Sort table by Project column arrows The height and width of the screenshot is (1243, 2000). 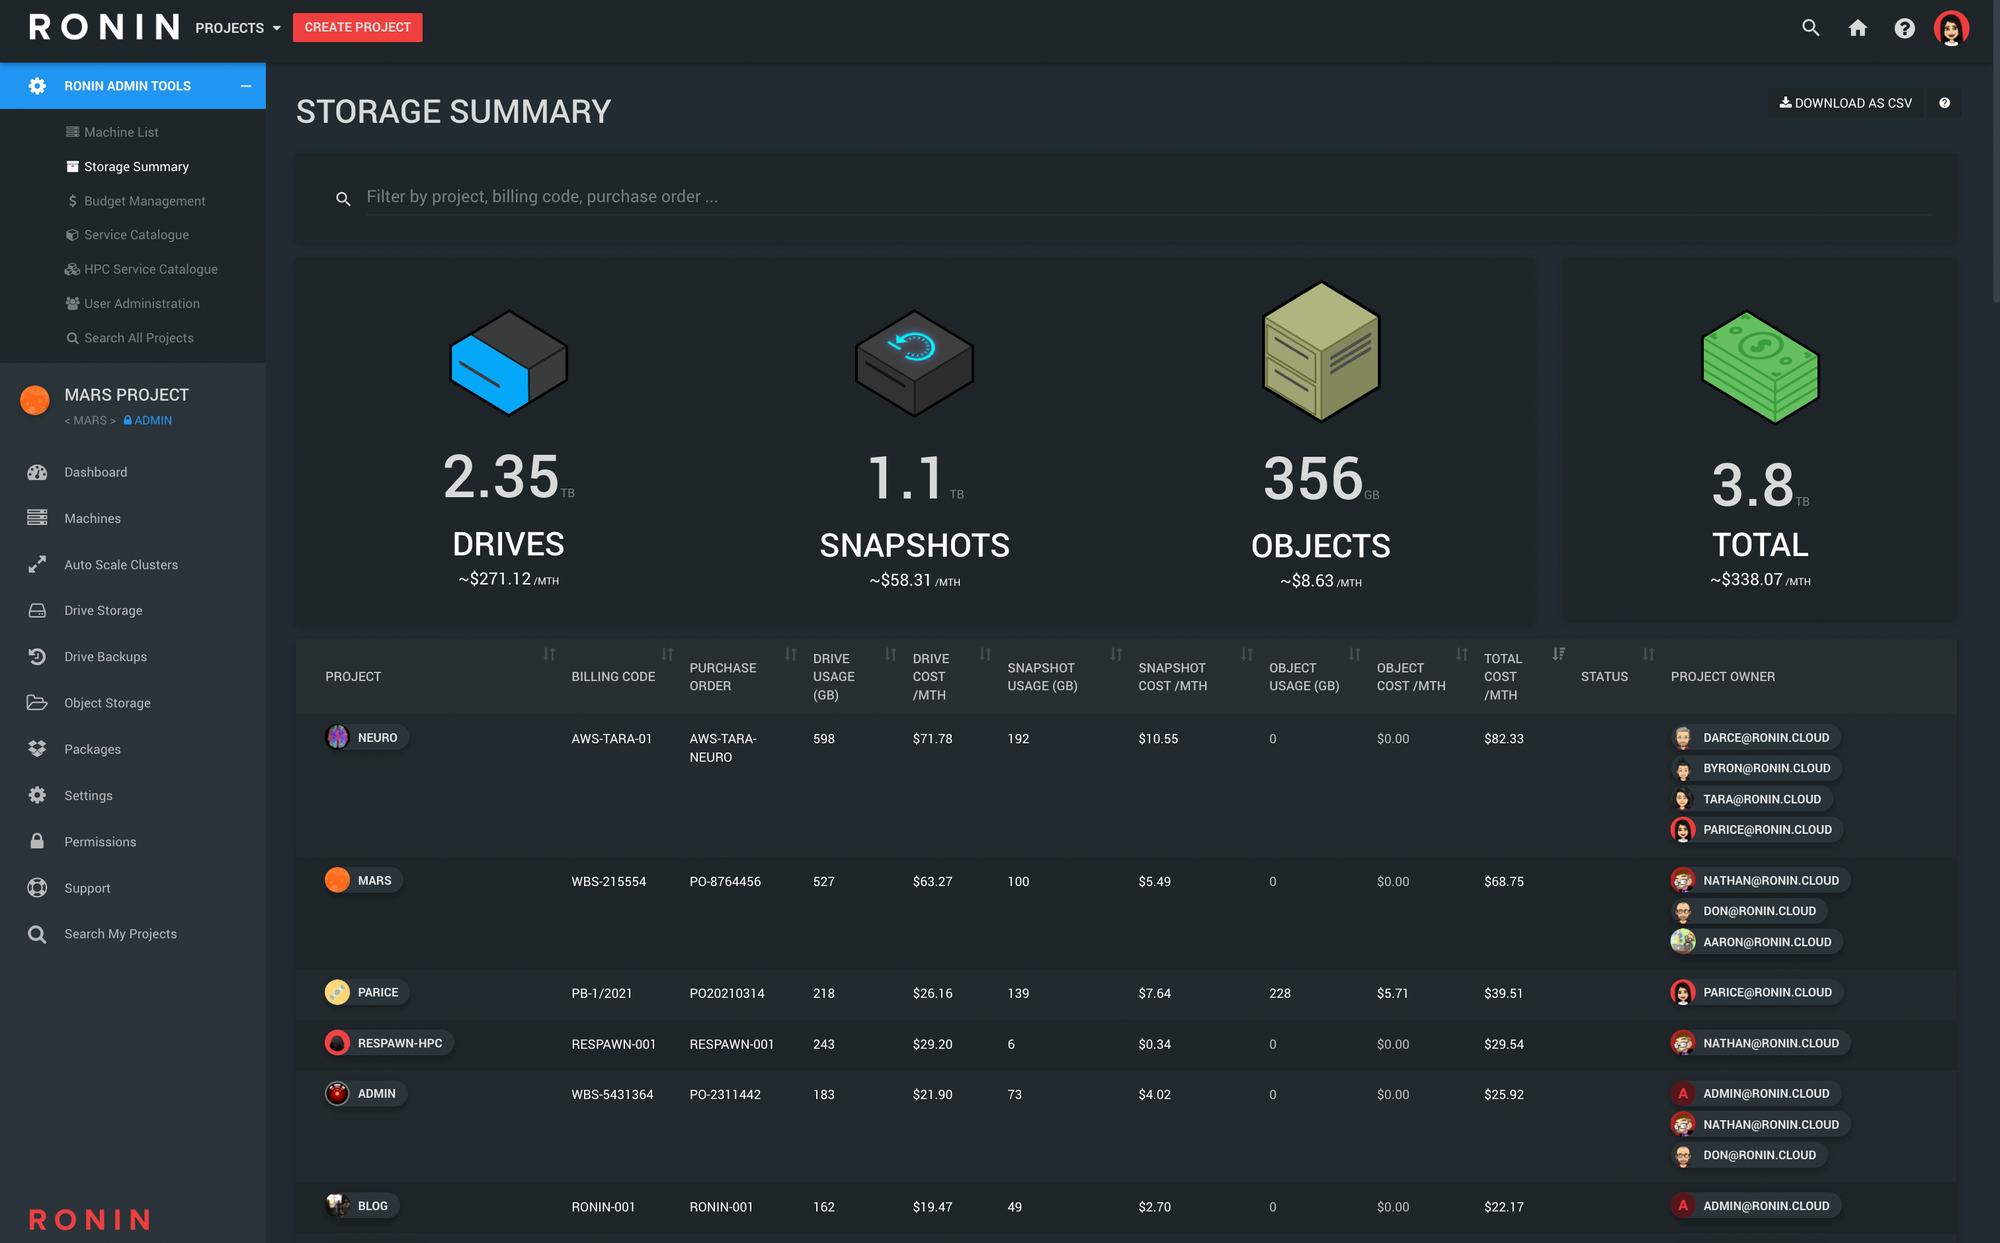click(549, 654)
